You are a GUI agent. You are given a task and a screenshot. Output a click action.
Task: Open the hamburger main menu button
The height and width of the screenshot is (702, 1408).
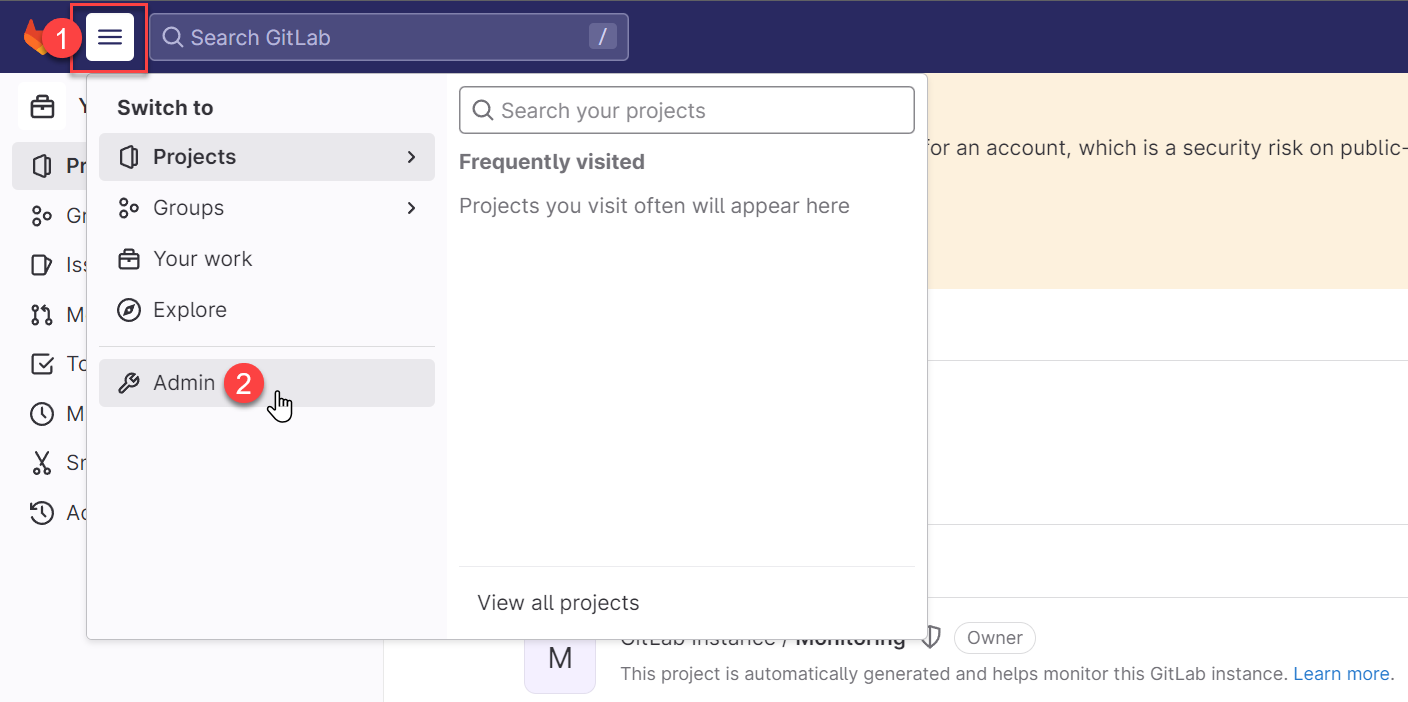(x=110, y=37)
